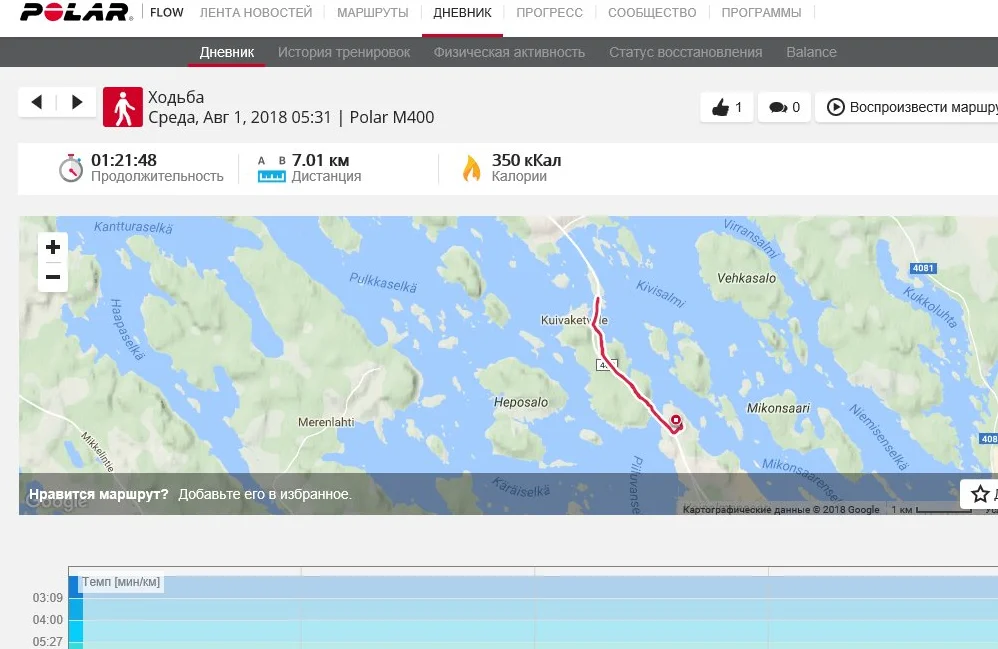Image resolution: width=998 pixels, height=649 pixels.
Task: Click the Polar logo
Action: [x=76, y=12]
